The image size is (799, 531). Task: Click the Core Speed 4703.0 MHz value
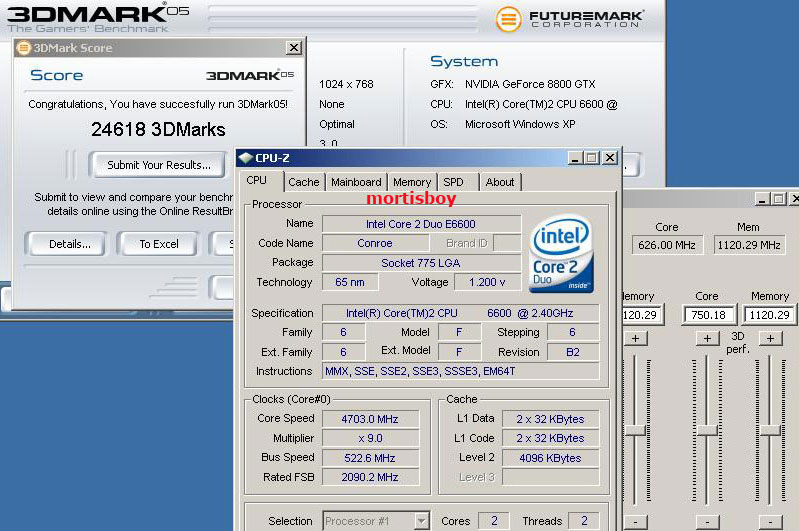(x=370, y=419)
